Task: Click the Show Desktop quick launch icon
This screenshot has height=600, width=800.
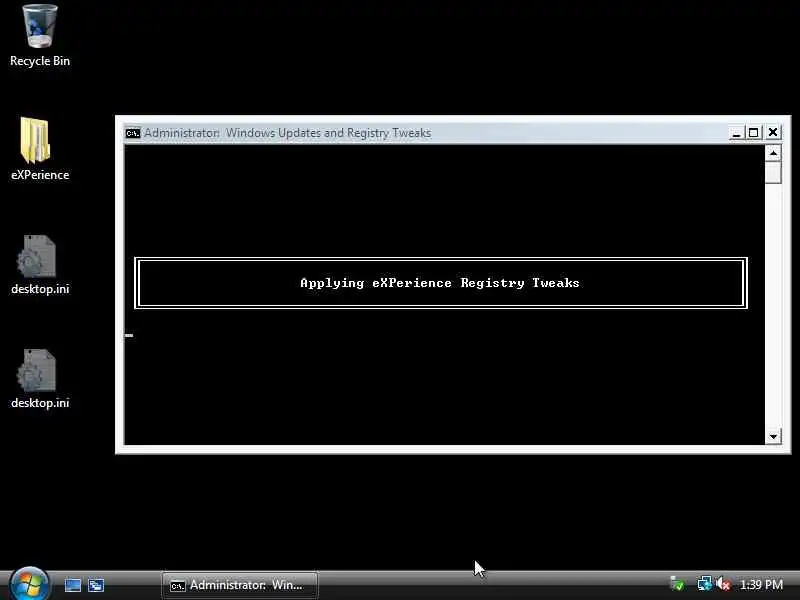Action: (72, 585)
